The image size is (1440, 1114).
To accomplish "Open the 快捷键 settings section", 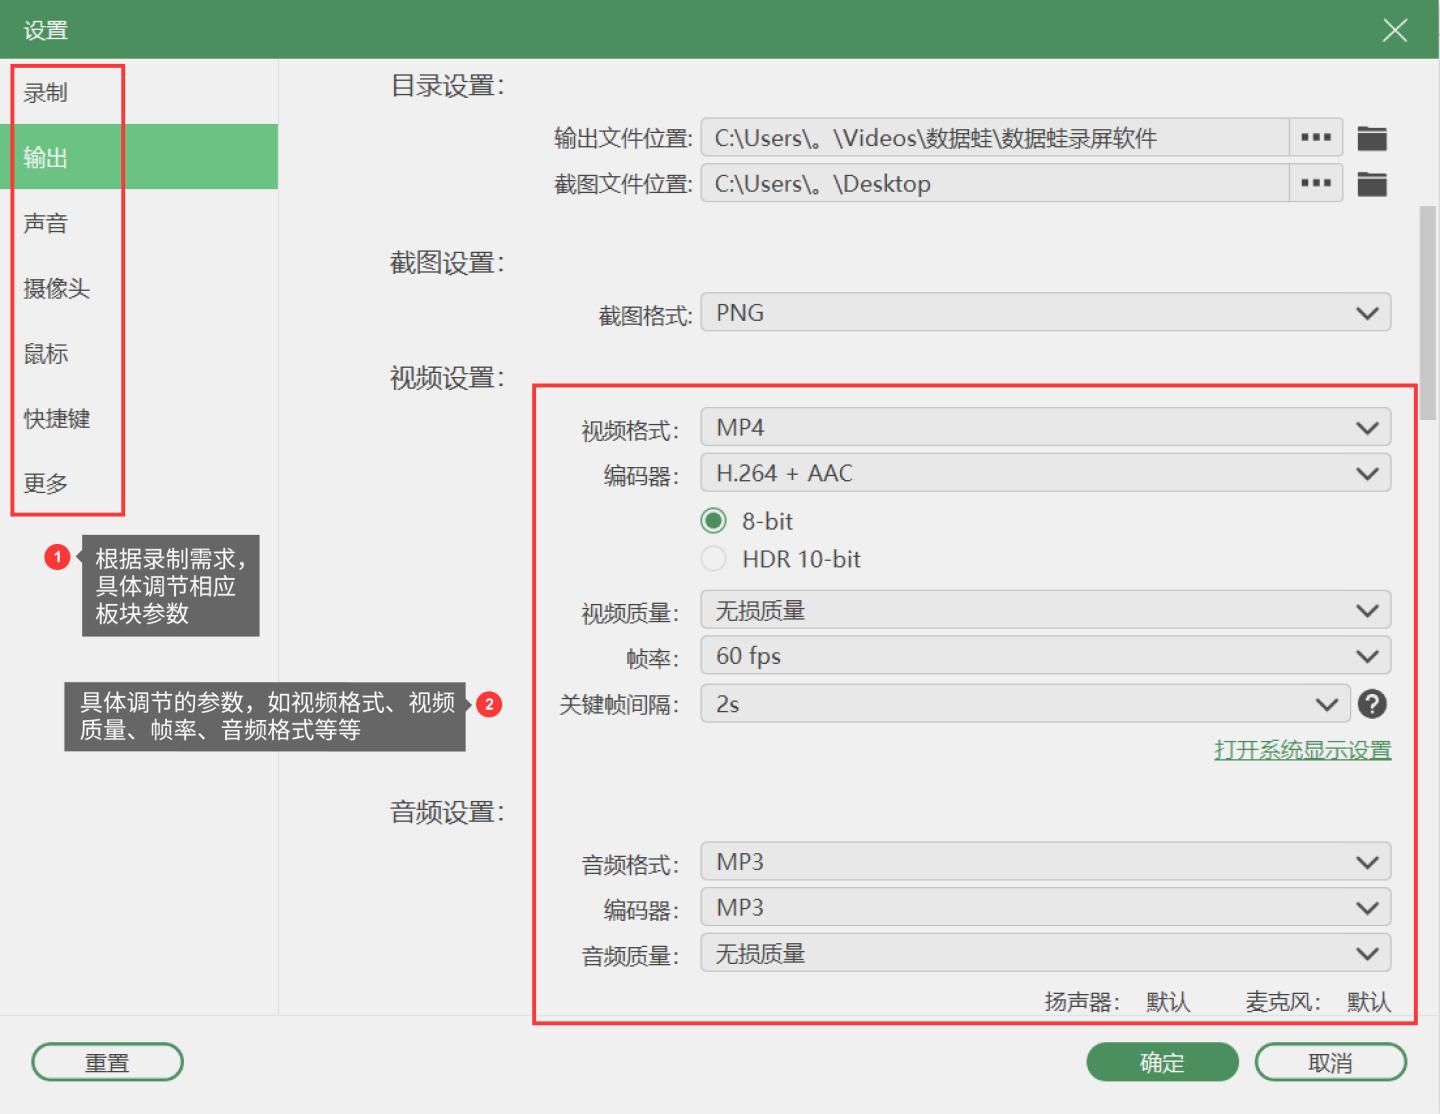I will coord(55,418).
